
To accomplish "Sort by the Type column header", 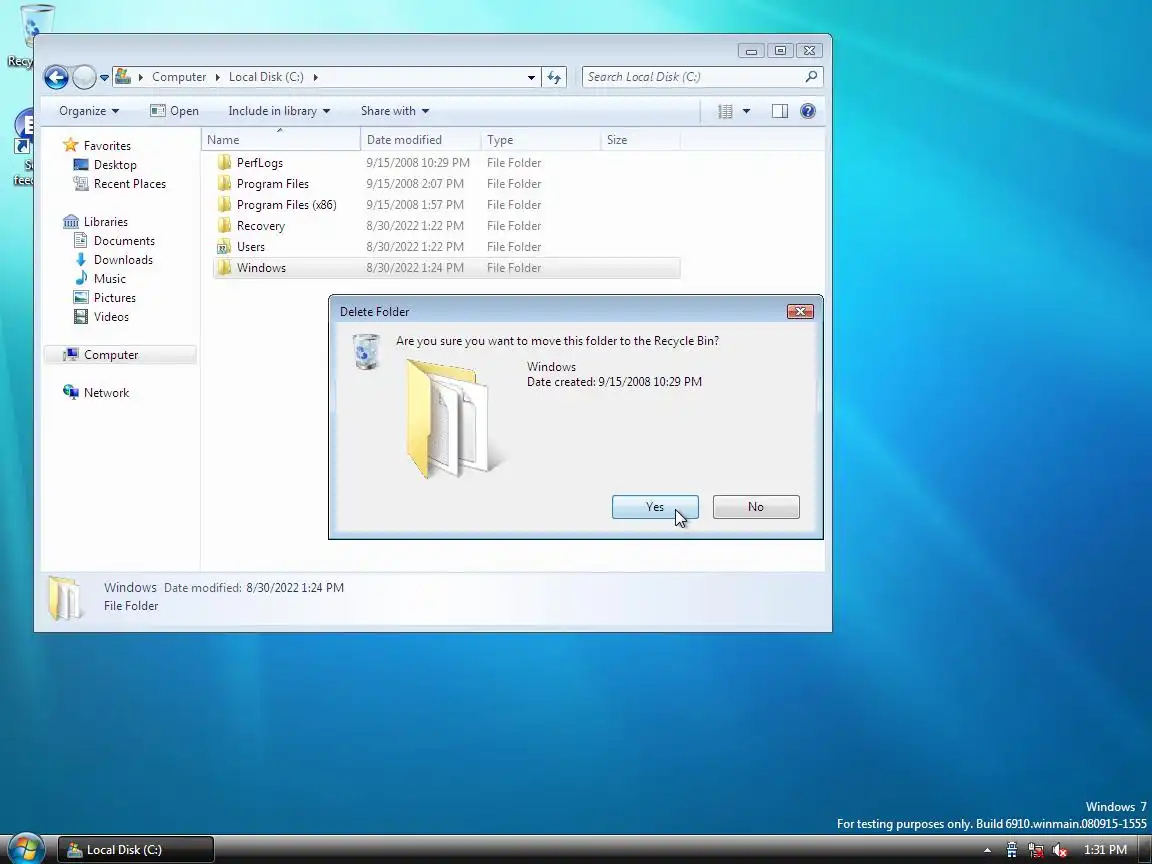I will 540,140.
